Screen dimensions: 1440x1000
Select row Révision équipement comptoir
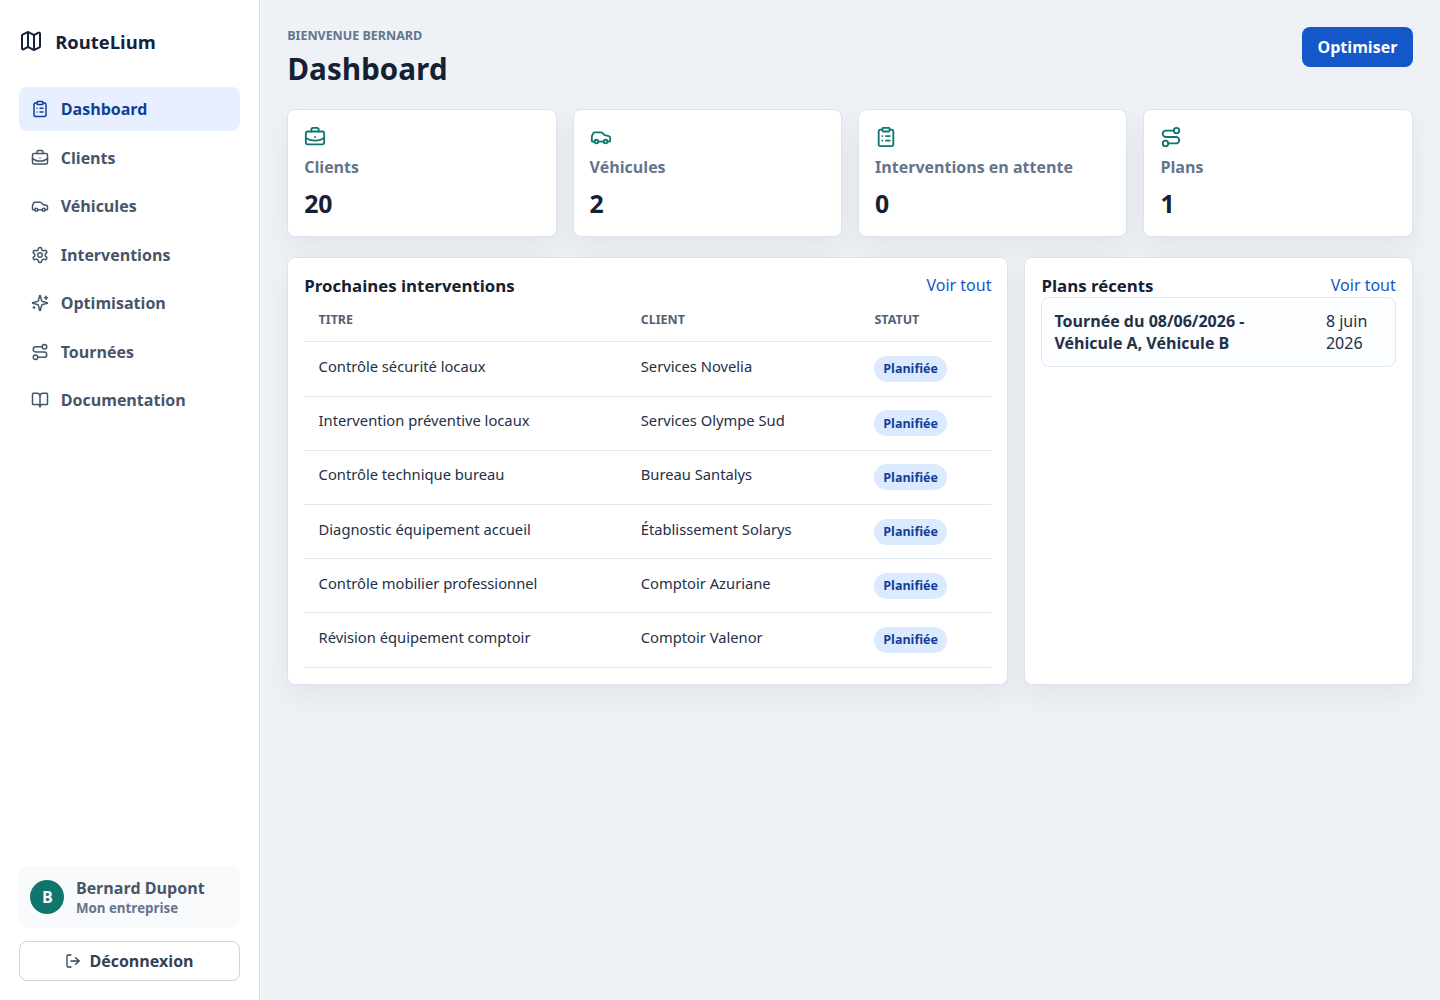(647, 640)
